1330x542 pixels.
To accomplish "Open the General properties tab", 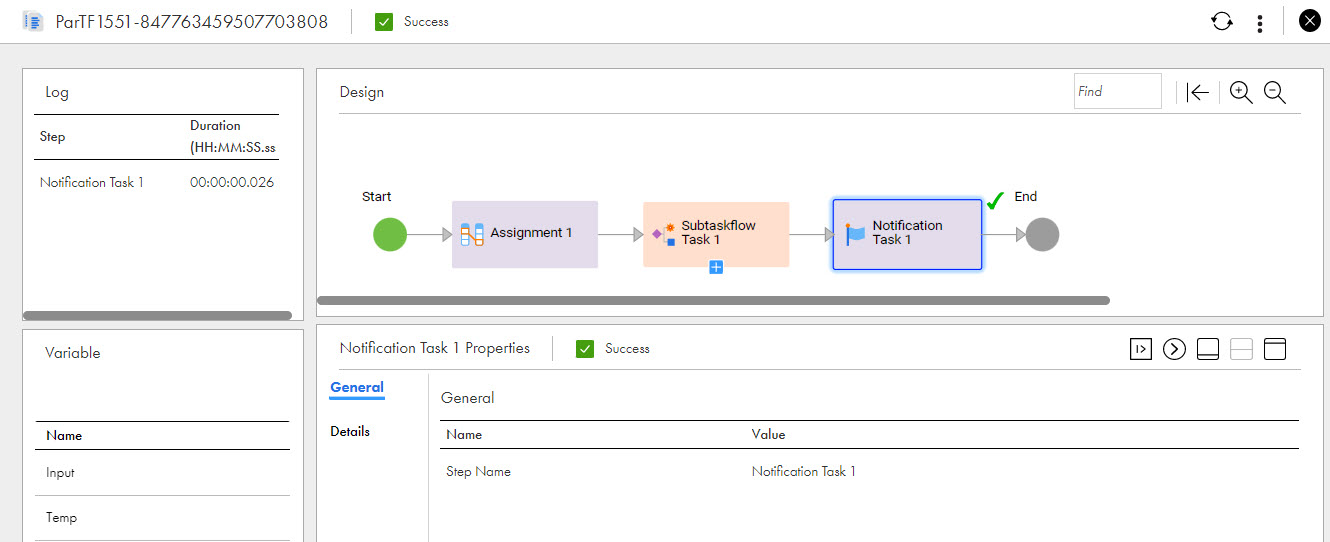I will point(357,388).
